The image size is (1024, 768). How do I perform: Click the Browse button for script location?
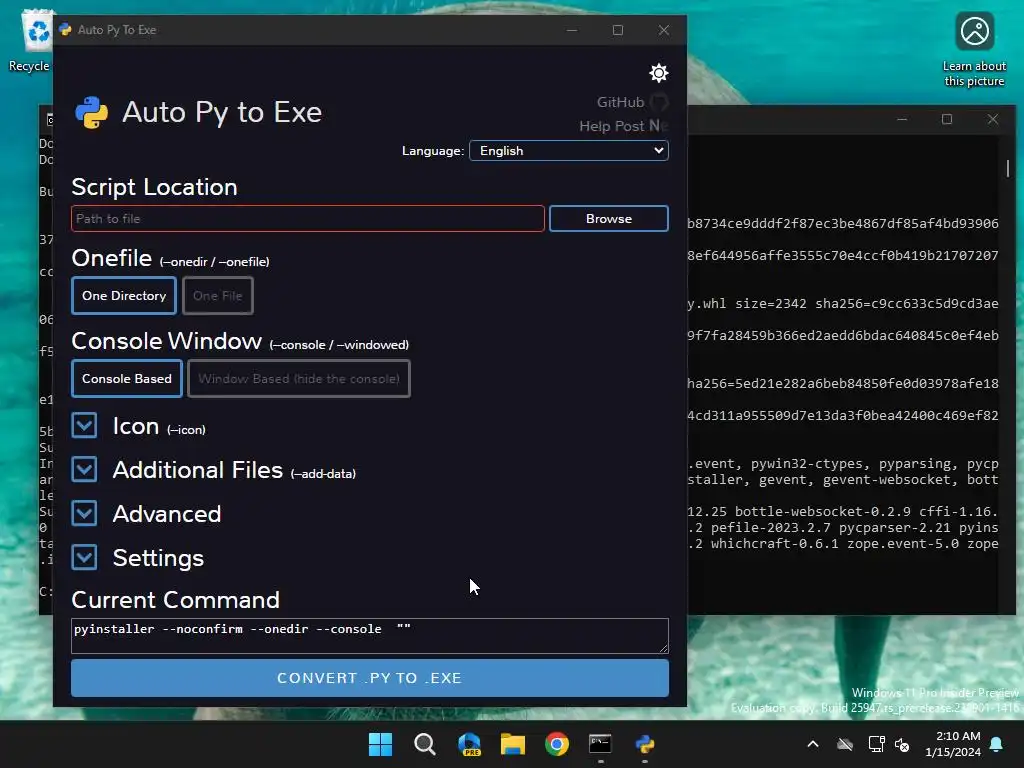609,219
